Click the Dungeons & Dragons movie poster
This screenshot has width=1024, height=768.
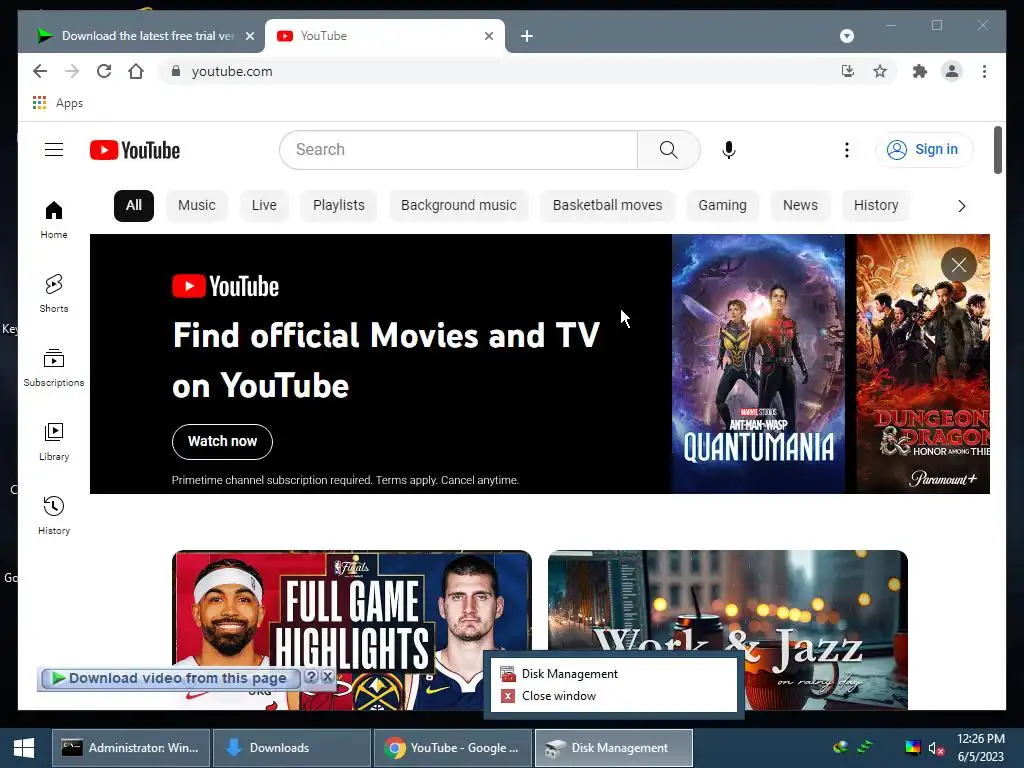pos(923,364)
